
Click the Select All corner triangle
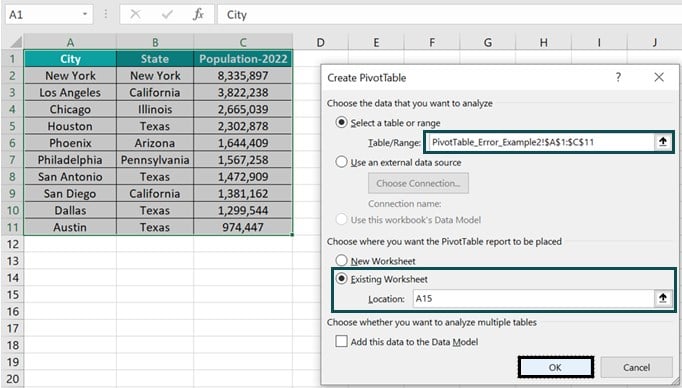pos(15,42)
